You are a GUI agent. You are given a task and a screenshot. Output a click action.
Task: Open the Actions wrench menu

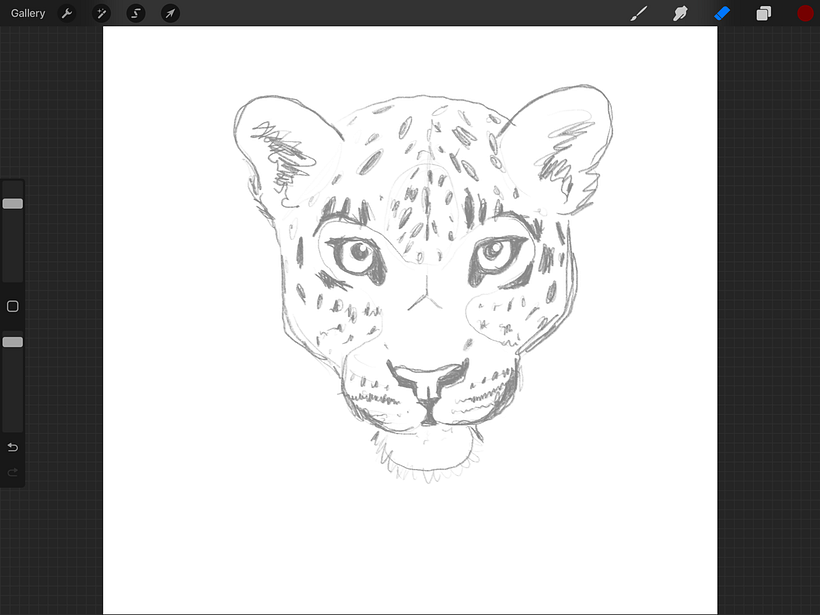[x=66, y=13]
